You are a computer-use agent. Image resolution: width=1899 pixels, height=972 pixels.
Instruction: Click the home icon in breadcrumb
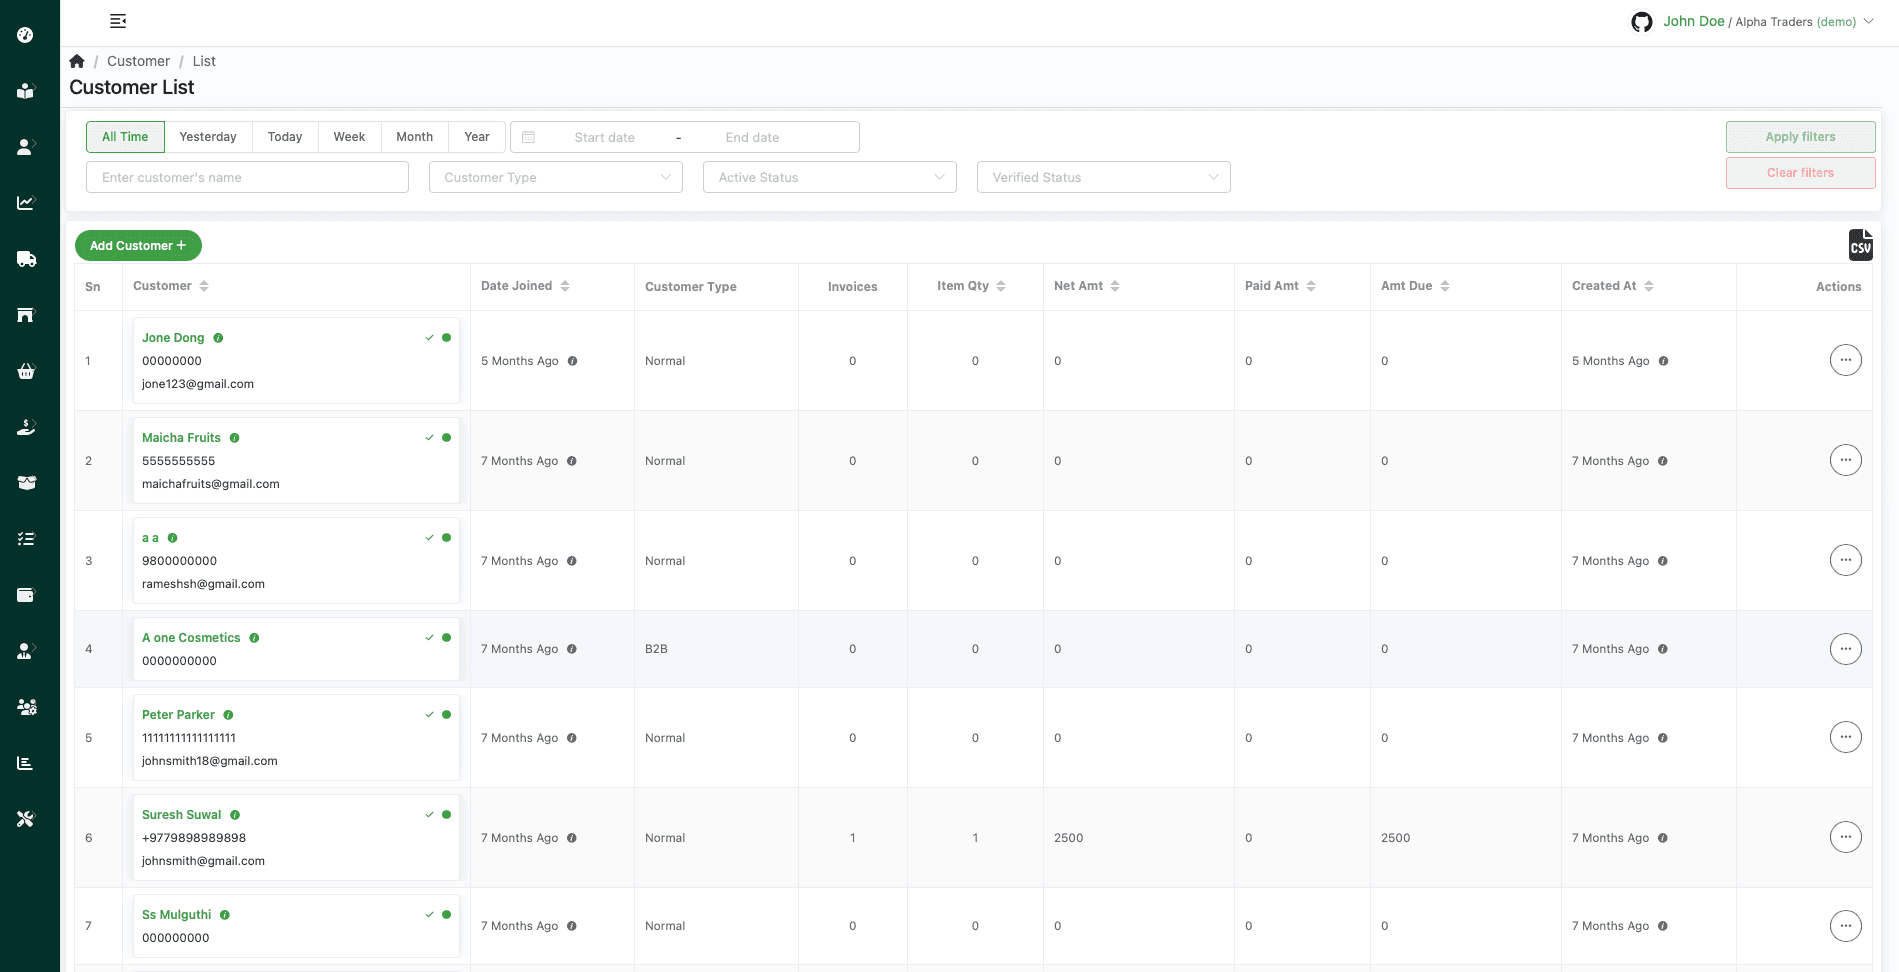pyautogui.click(x=77, y=61)
